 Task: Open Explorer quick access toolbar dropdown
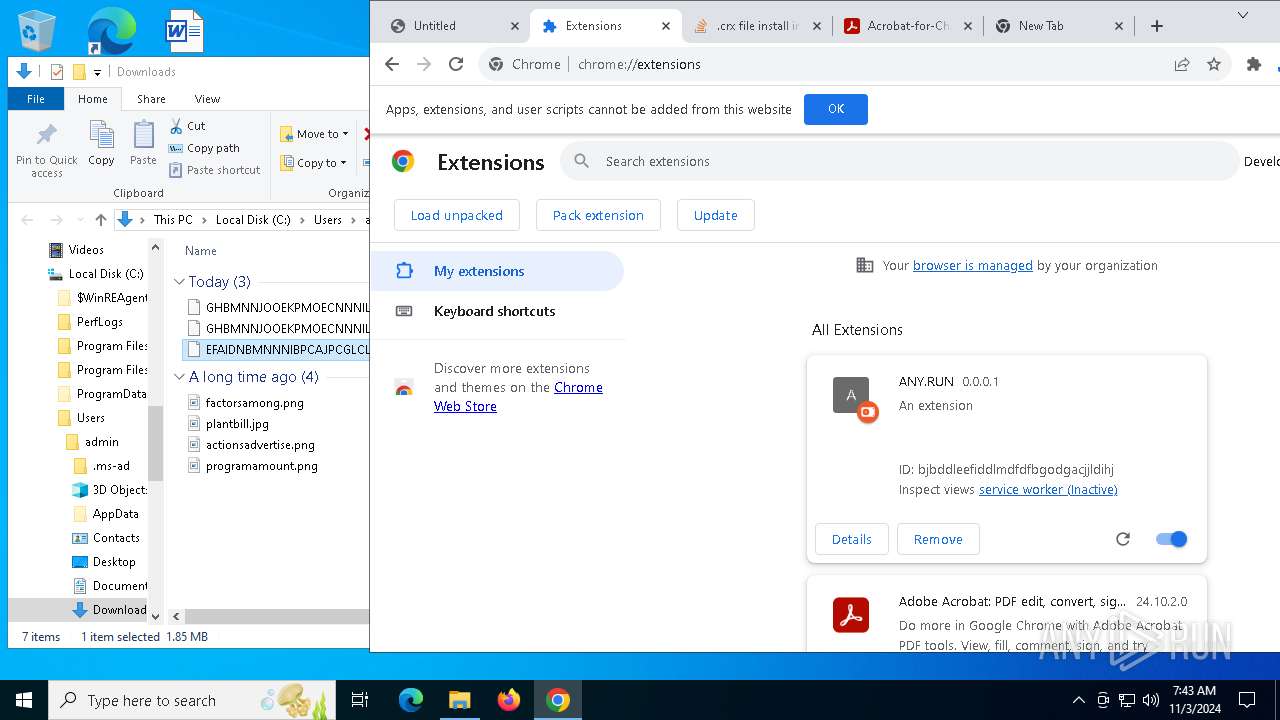97,72
